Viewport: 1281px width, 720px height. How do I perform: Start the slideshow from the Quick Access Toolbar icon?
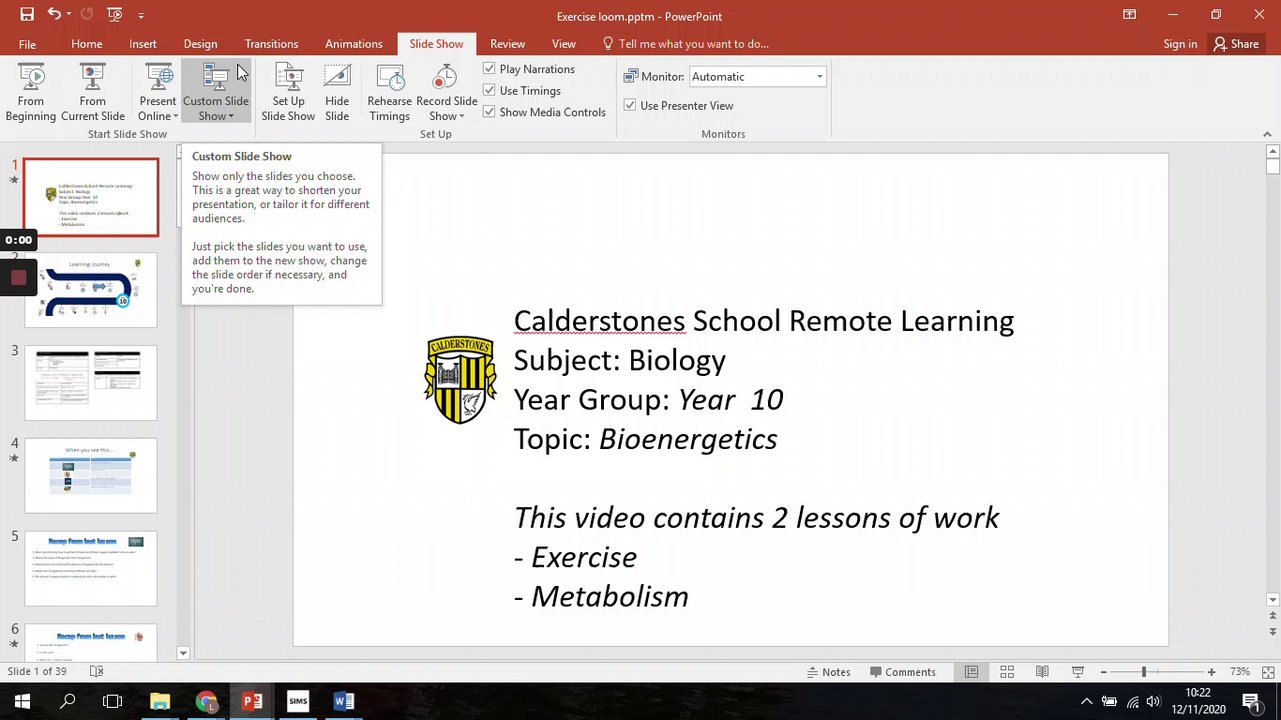point(114,15)
